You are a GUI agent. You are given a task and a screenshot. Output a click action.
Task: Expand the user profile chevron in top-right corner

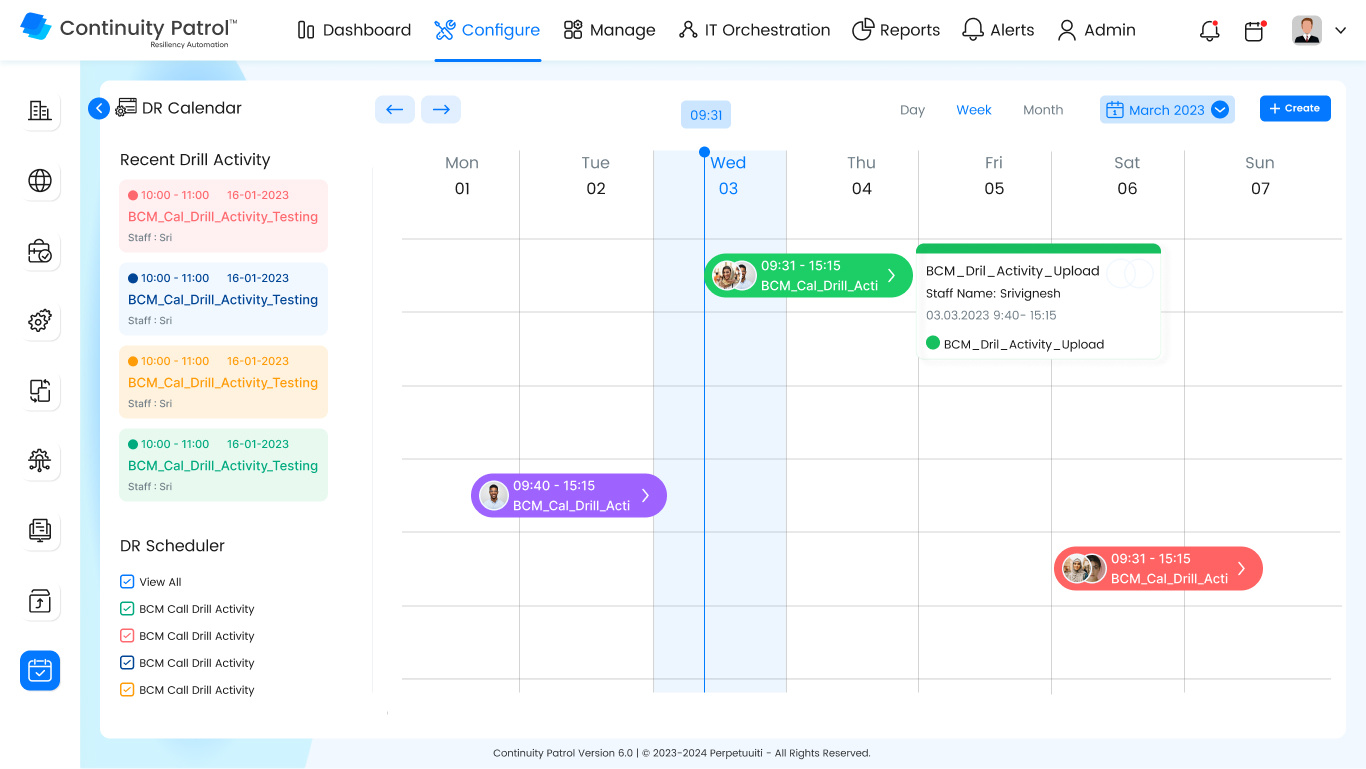[x=1340, y=30]
